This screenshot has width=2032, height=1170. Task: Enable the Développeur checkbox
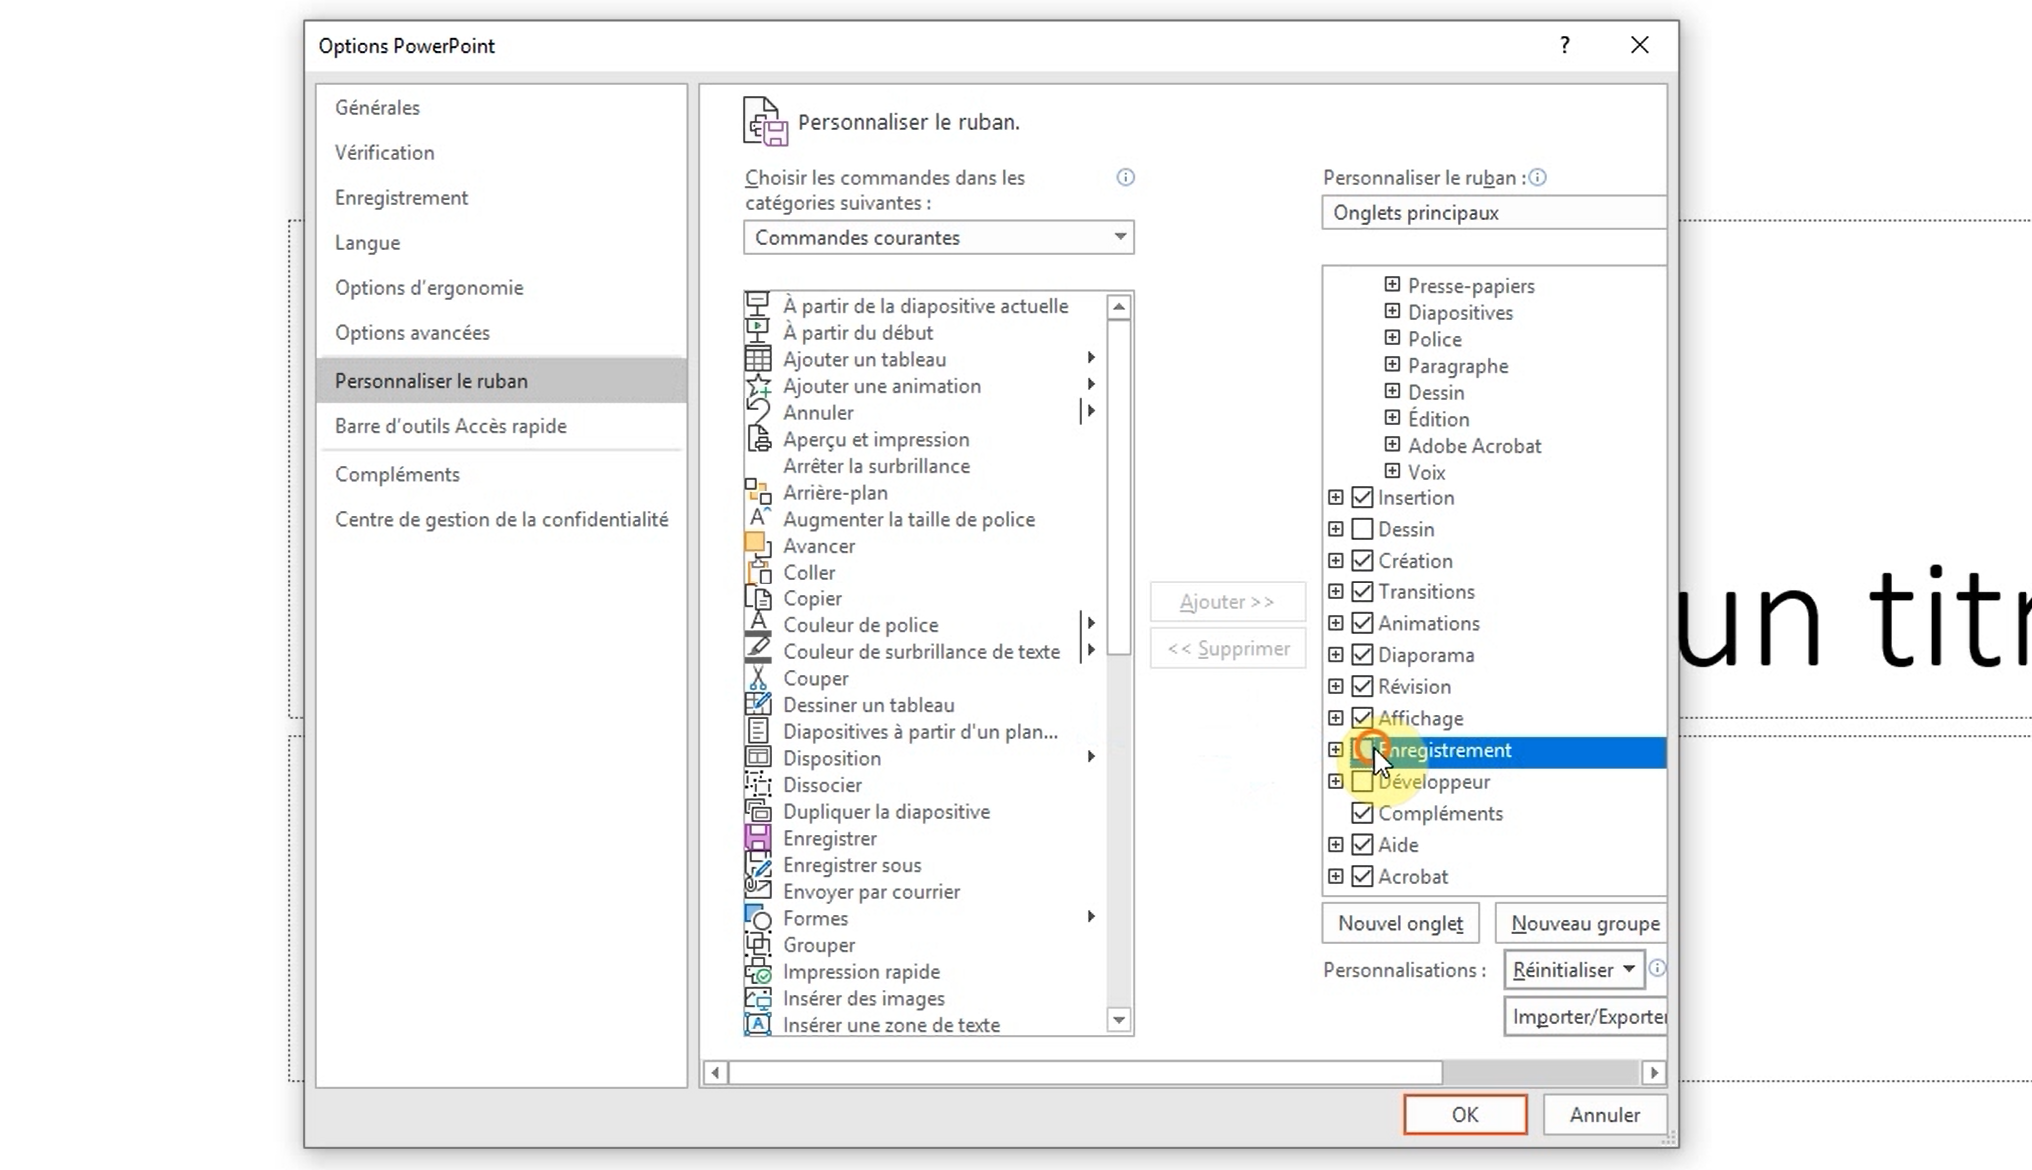pyautogui.click(x=1362, y=781)
